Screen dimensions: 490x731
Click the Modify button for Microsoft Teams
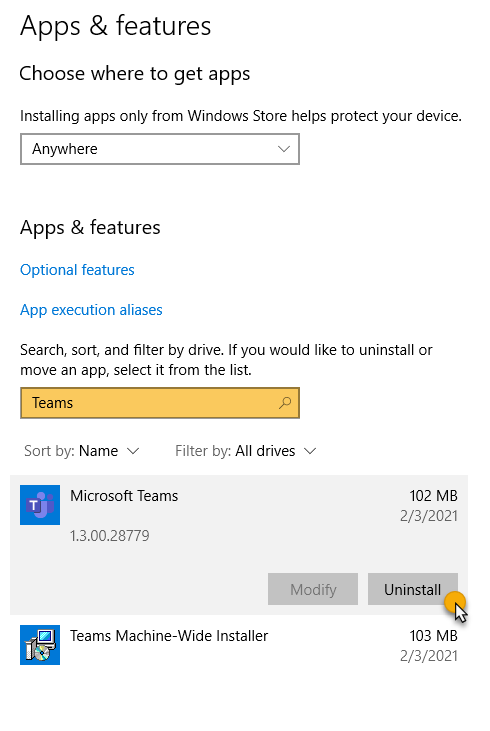313,589
